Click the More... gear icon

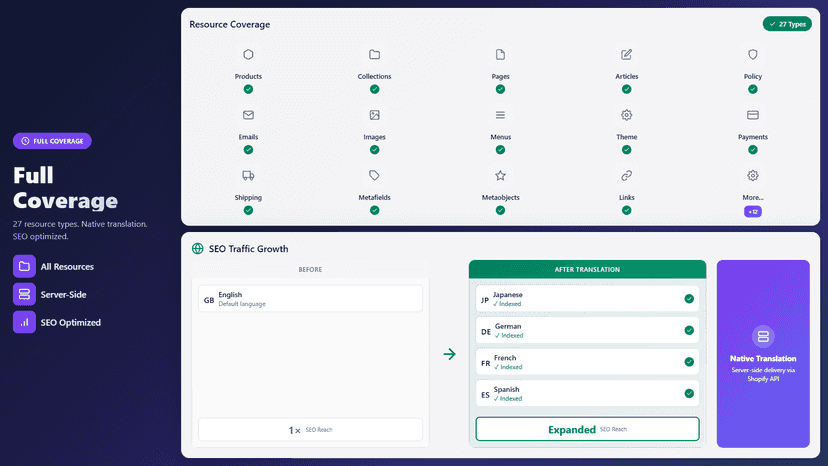click(752, 175)
